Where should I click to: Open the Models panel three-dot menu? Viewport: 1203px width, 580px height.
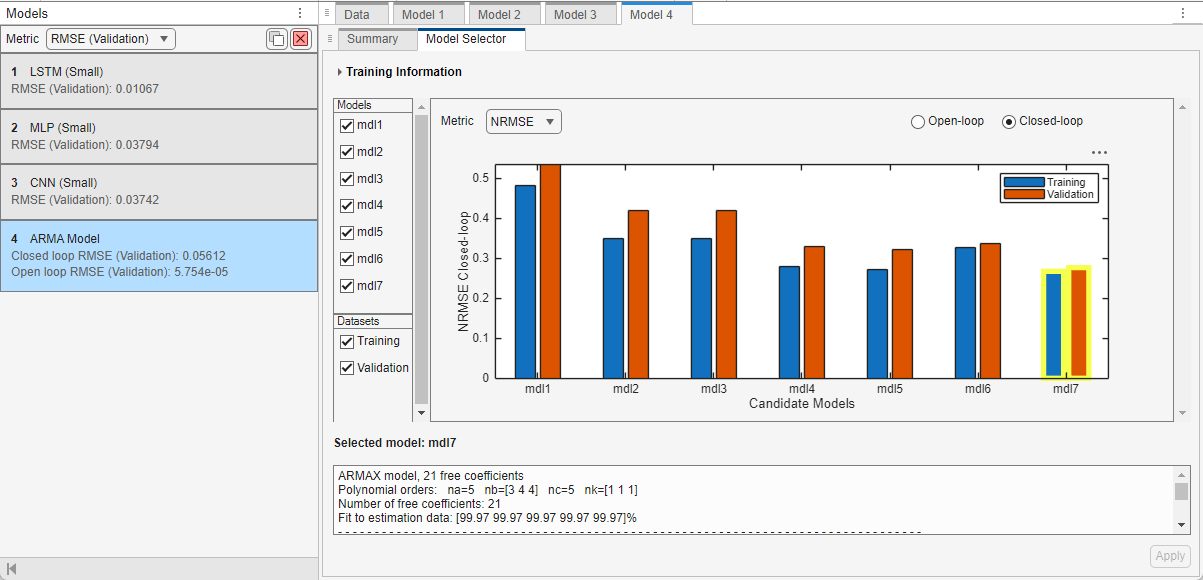(300, 13)
